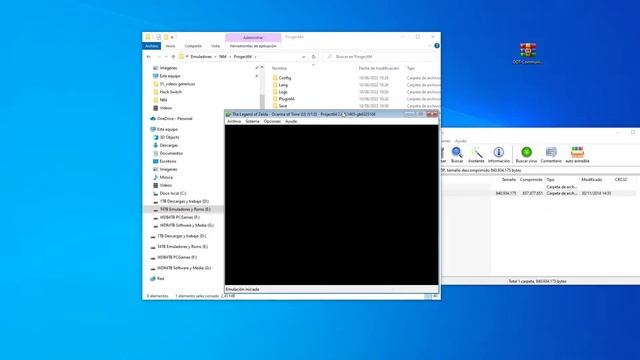
Task: Open Herramientas de aplicación tab
Action: coord(253,46)
